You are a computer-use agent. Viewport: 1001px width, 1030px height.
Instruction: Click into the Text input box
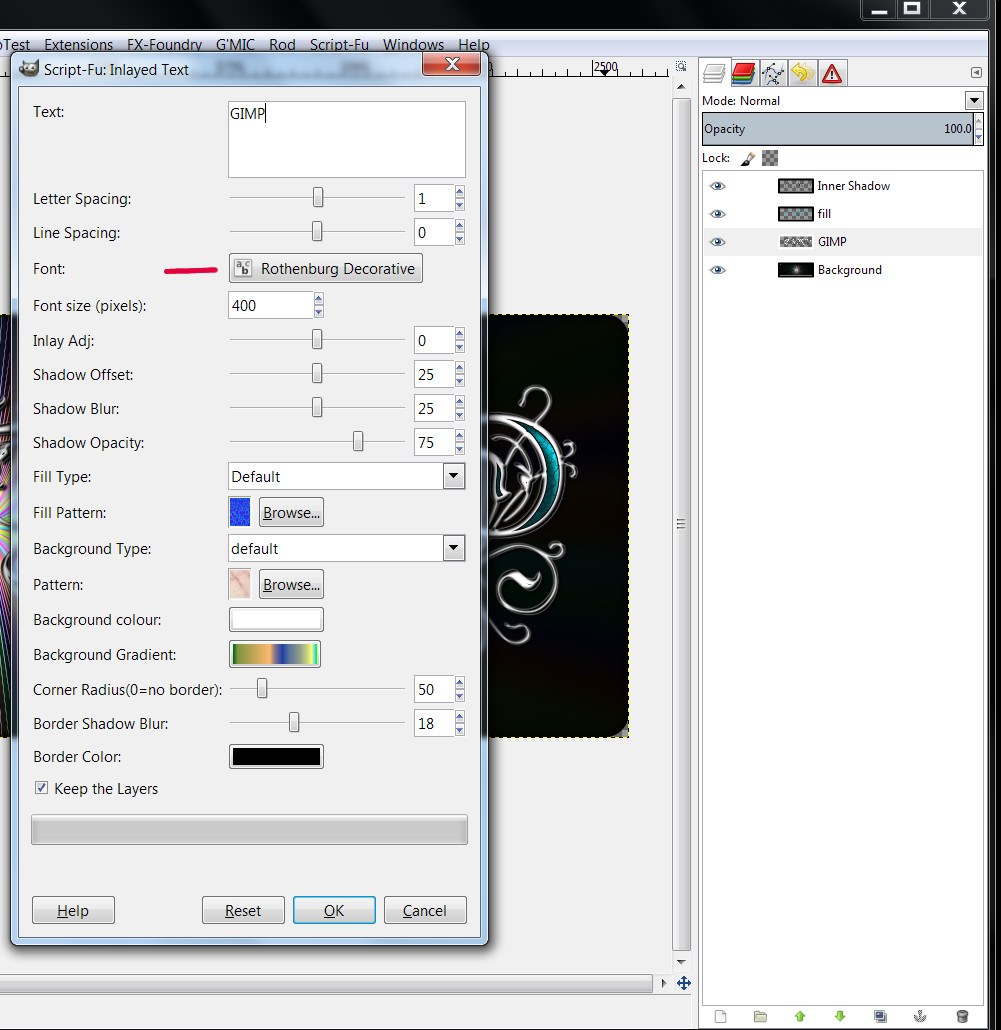coord(347,139)
